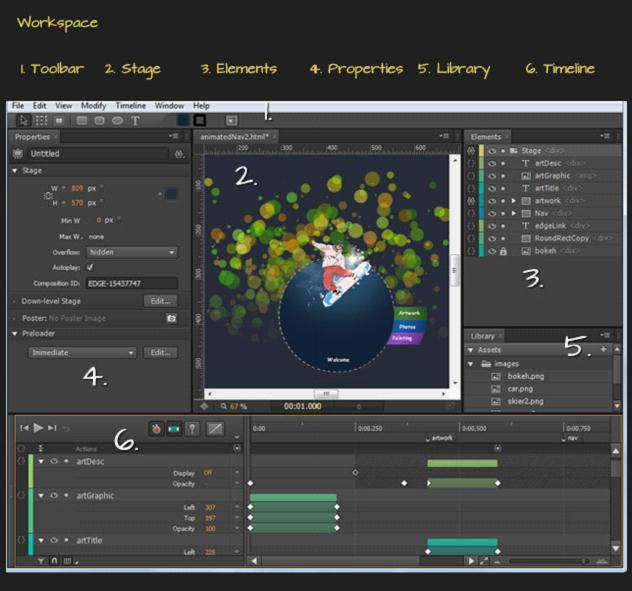Select the animatedNav2.html document tab
Image resolution: width=632 pixels, height=591 pixels.
[235, 137]
